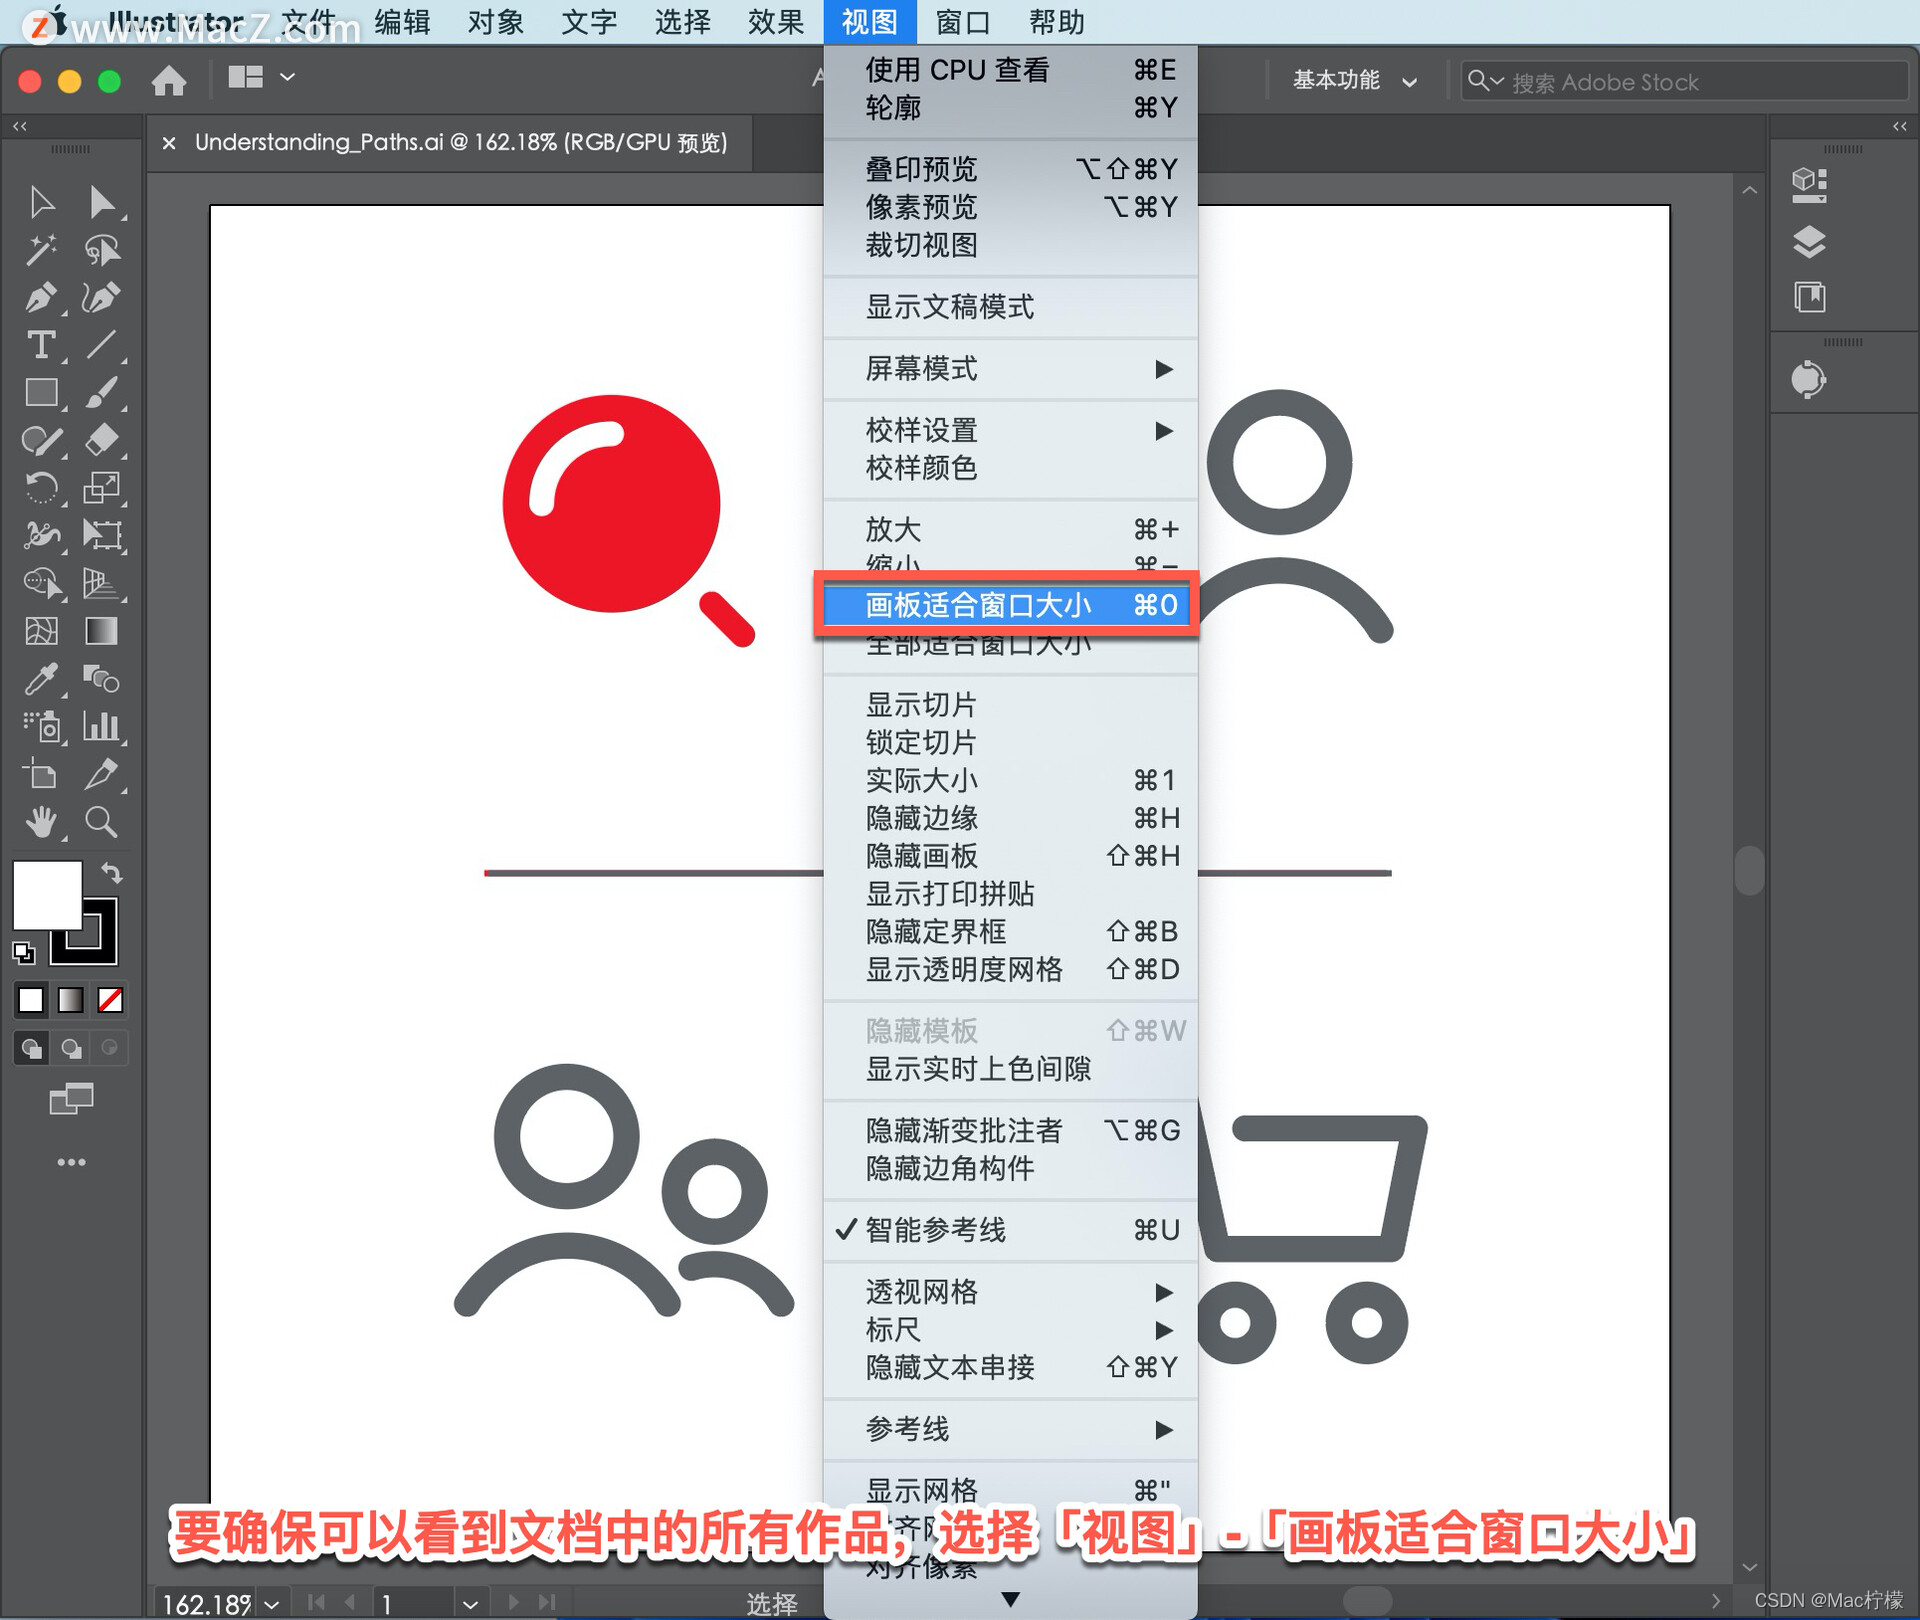Image resolution: width=1920 pixels, height=1620 pixels.
Task: Click the Home icon
Action: 169,79
